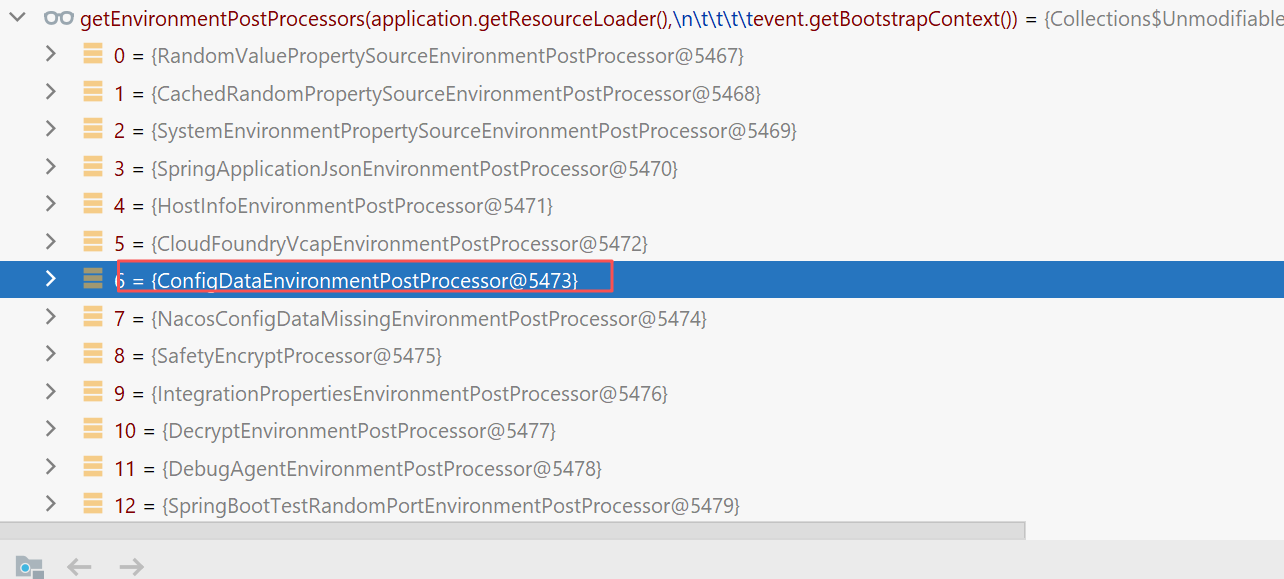Select the IntegrationPropertiesEnvironmentPostProcessor row
Screen dimensions: 1284x579
pyautogui.click(x=409, y=393)
